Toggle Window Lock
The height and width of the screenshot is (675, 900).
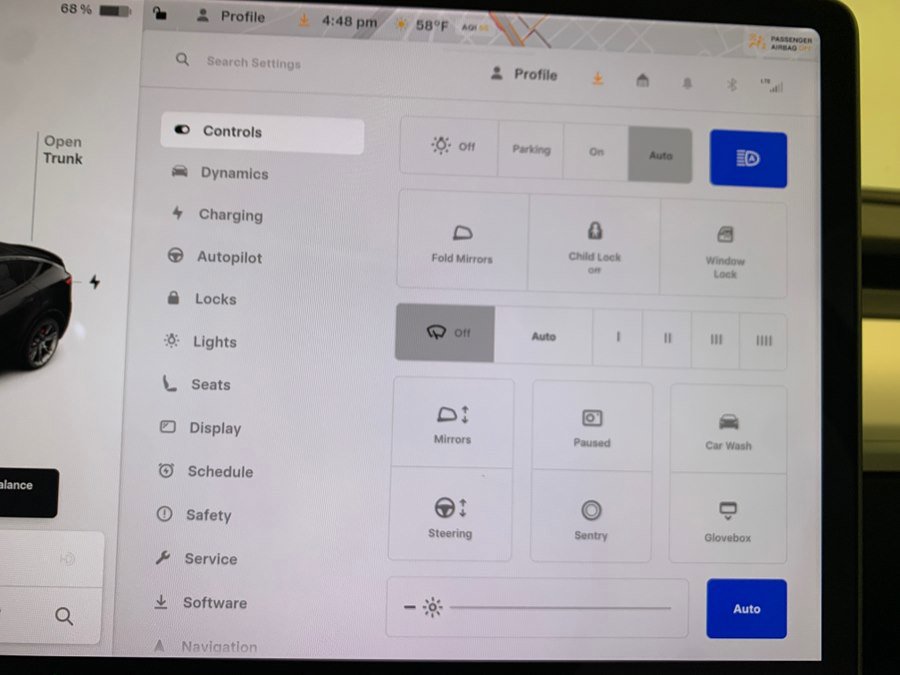click(724, 250)
